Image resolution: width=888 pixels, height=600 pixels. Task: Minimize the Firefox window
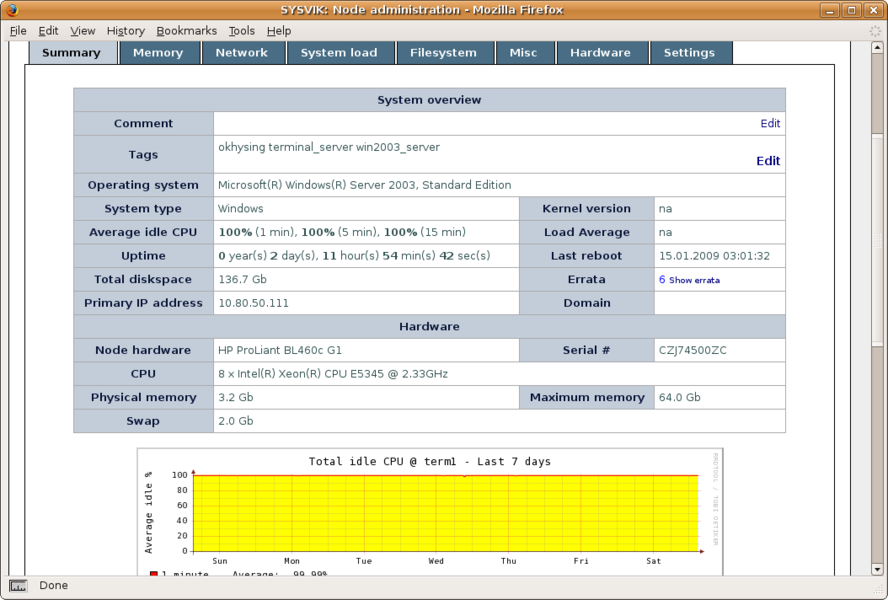830,10
